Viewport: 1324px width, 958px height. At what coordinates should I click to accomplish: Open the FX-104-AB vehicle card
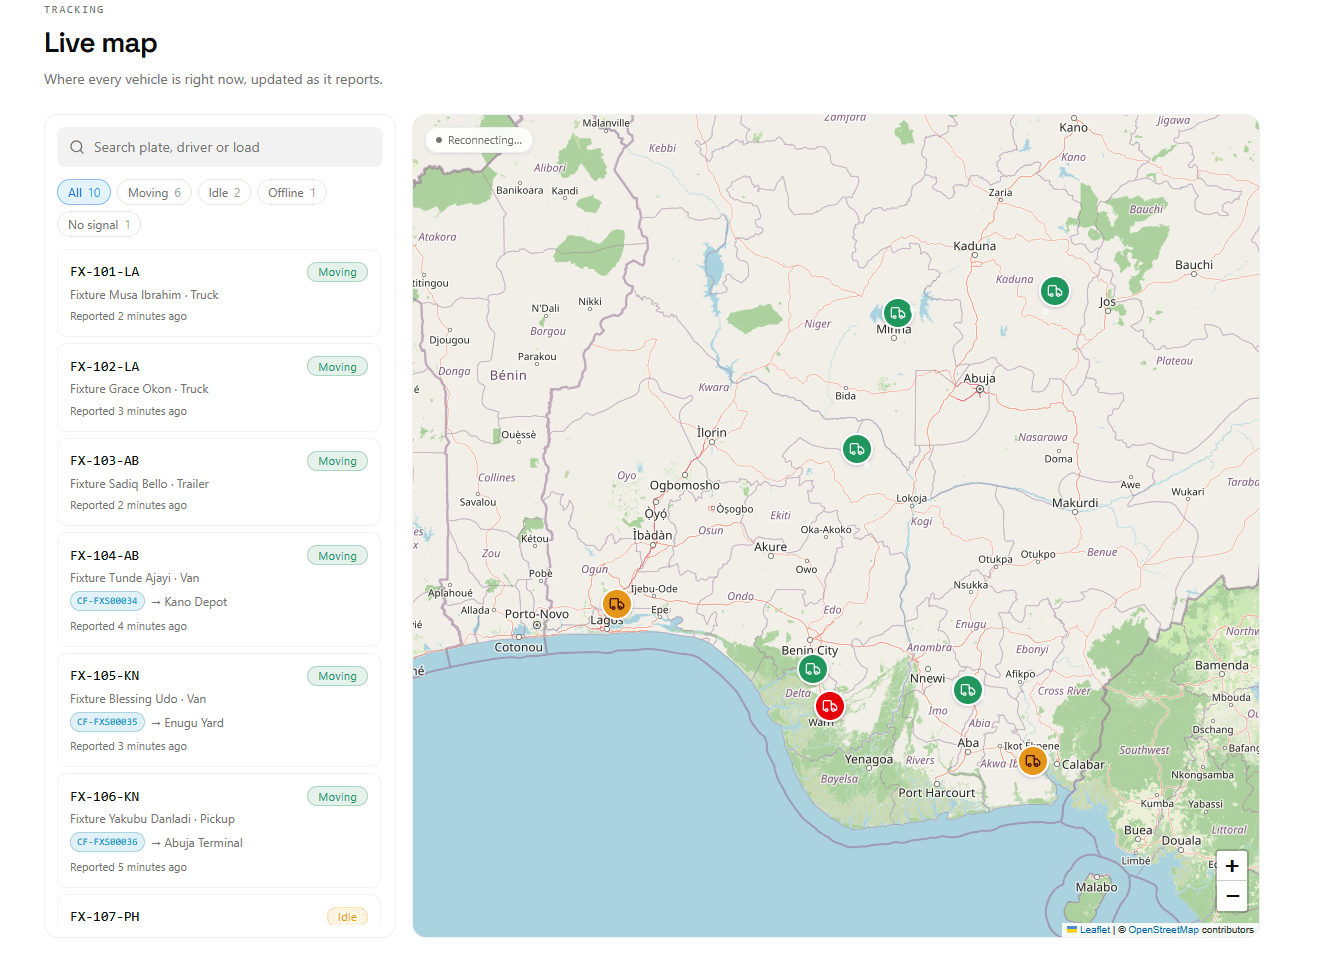(x=219, y=590)
